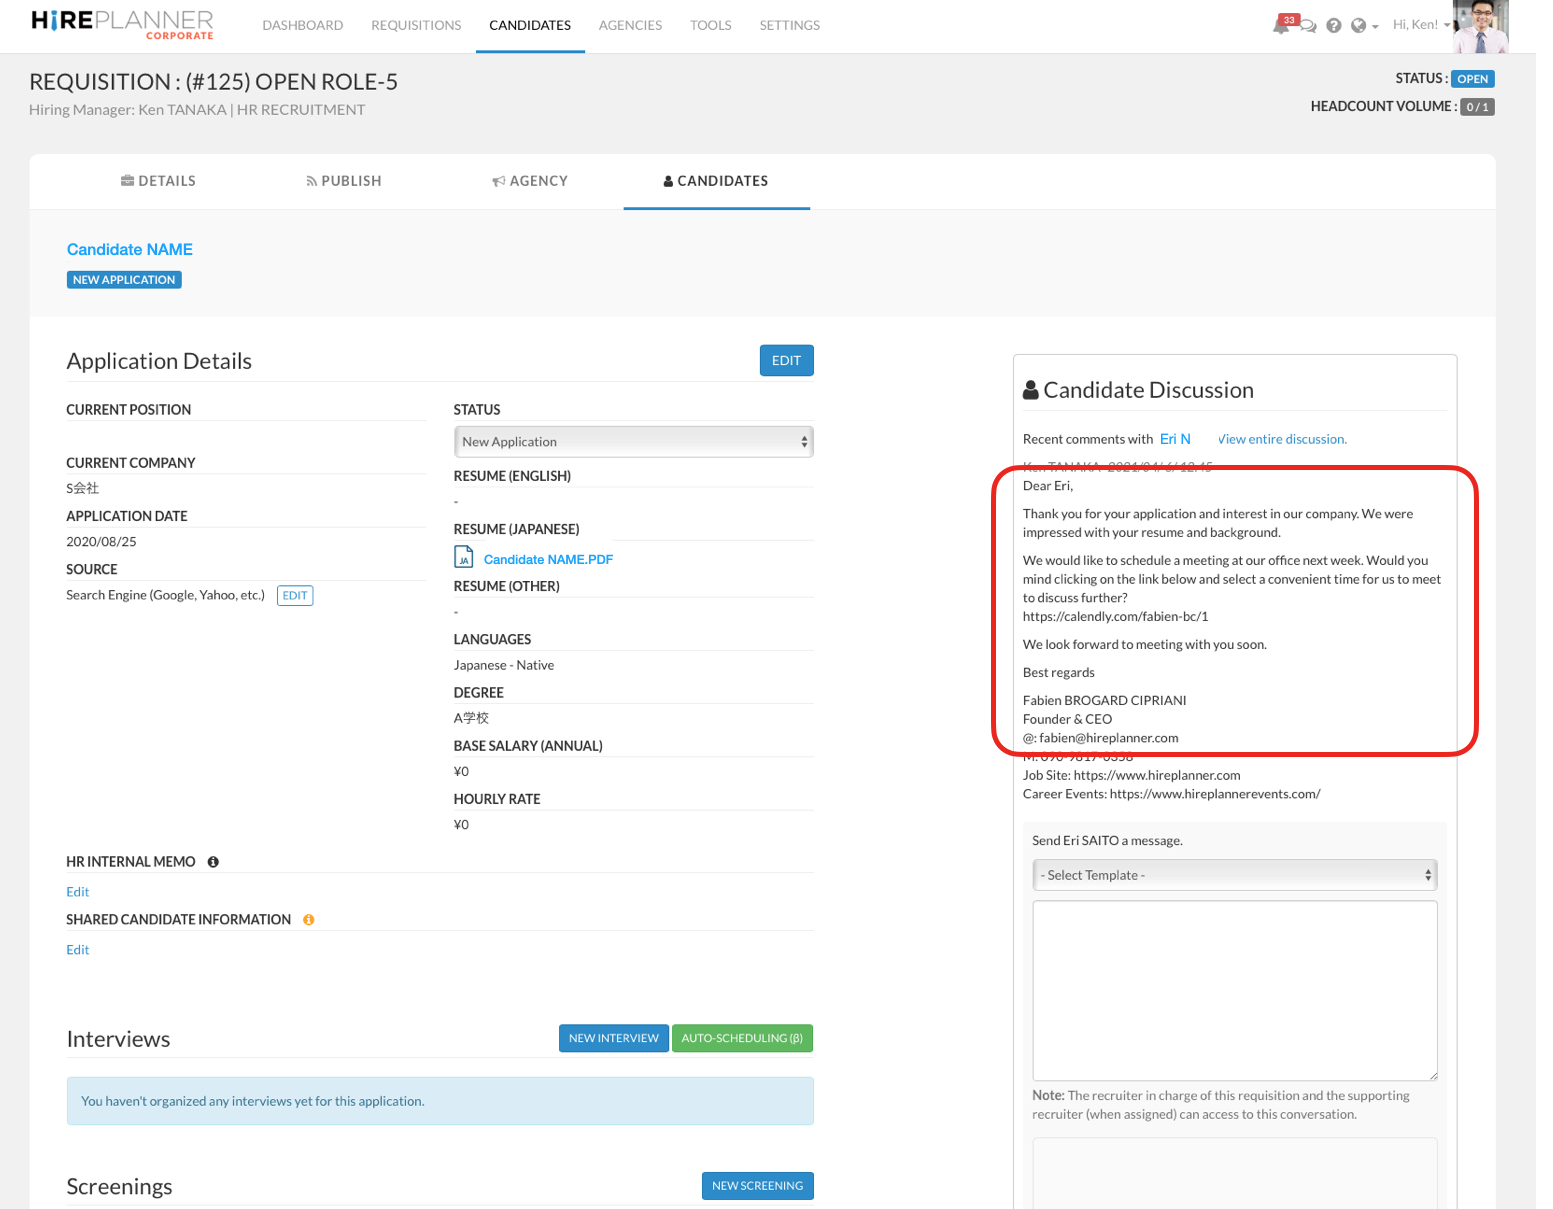This screenshot has width=1553, height=1209.
Task: Open the Candidate NAME.PDF file icon
Action: (464, 558)
